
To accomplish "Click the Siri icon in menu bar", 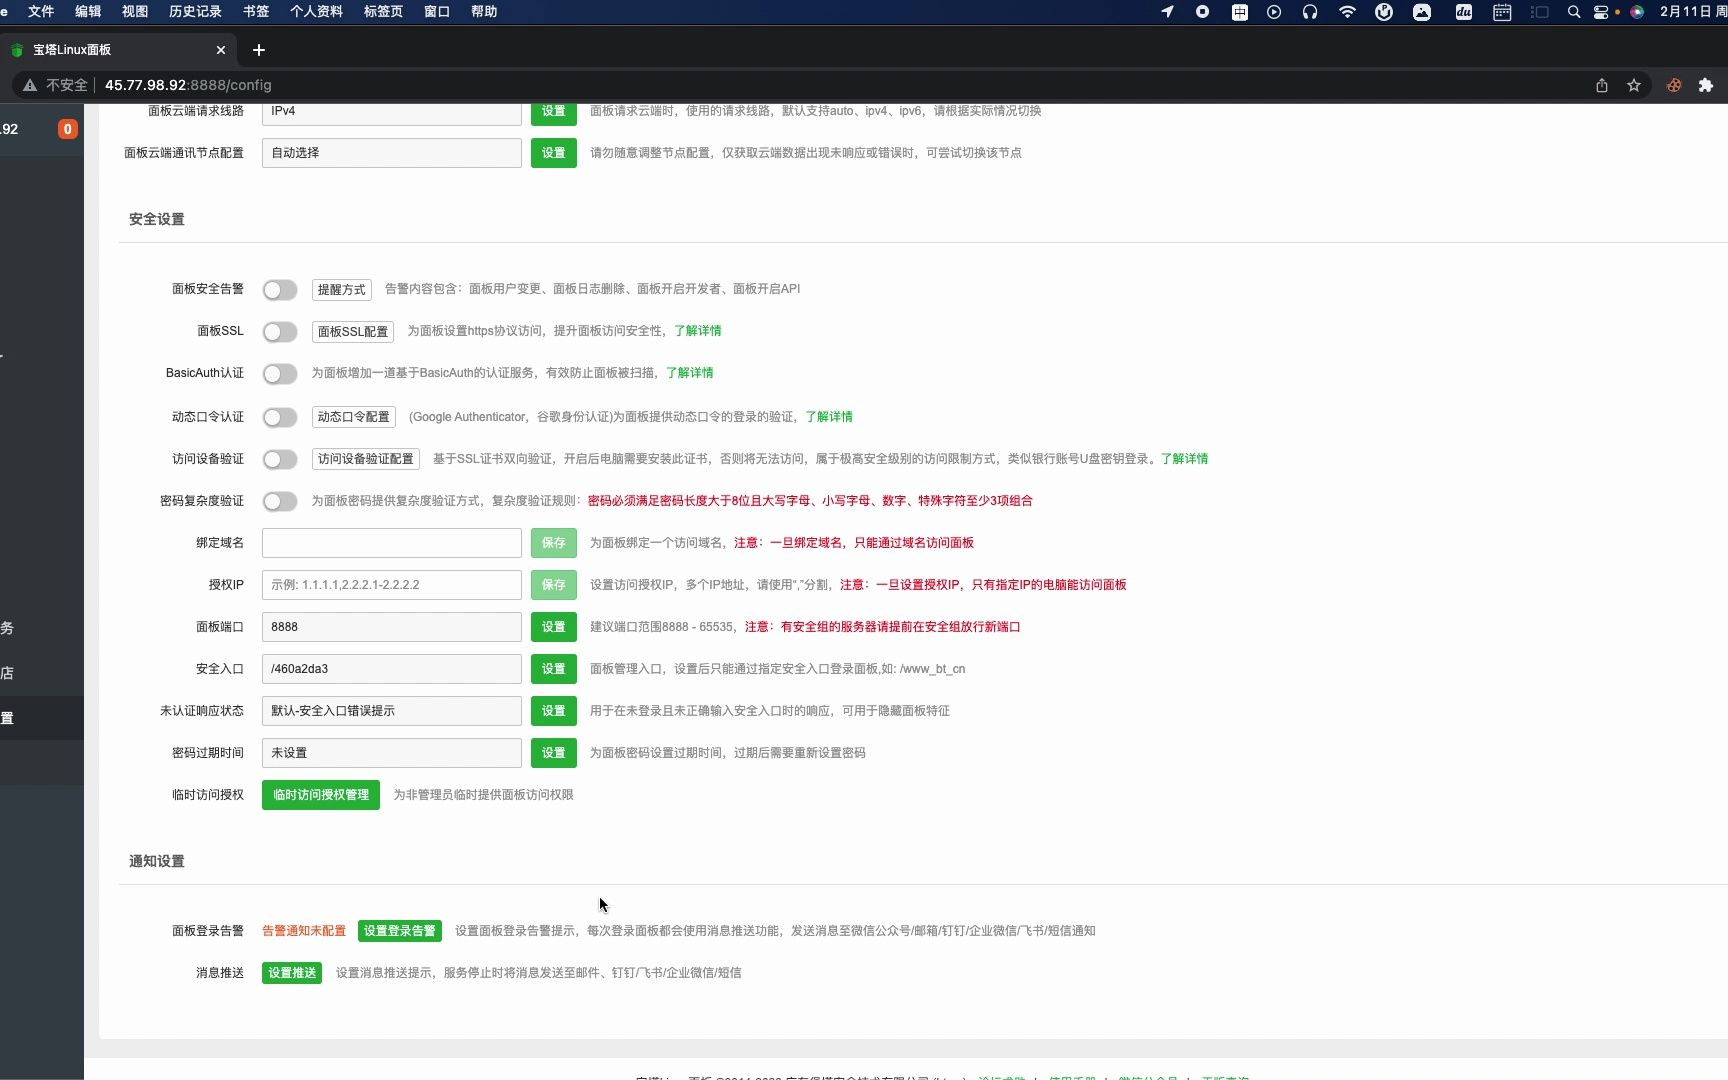I will point(1637,12).
